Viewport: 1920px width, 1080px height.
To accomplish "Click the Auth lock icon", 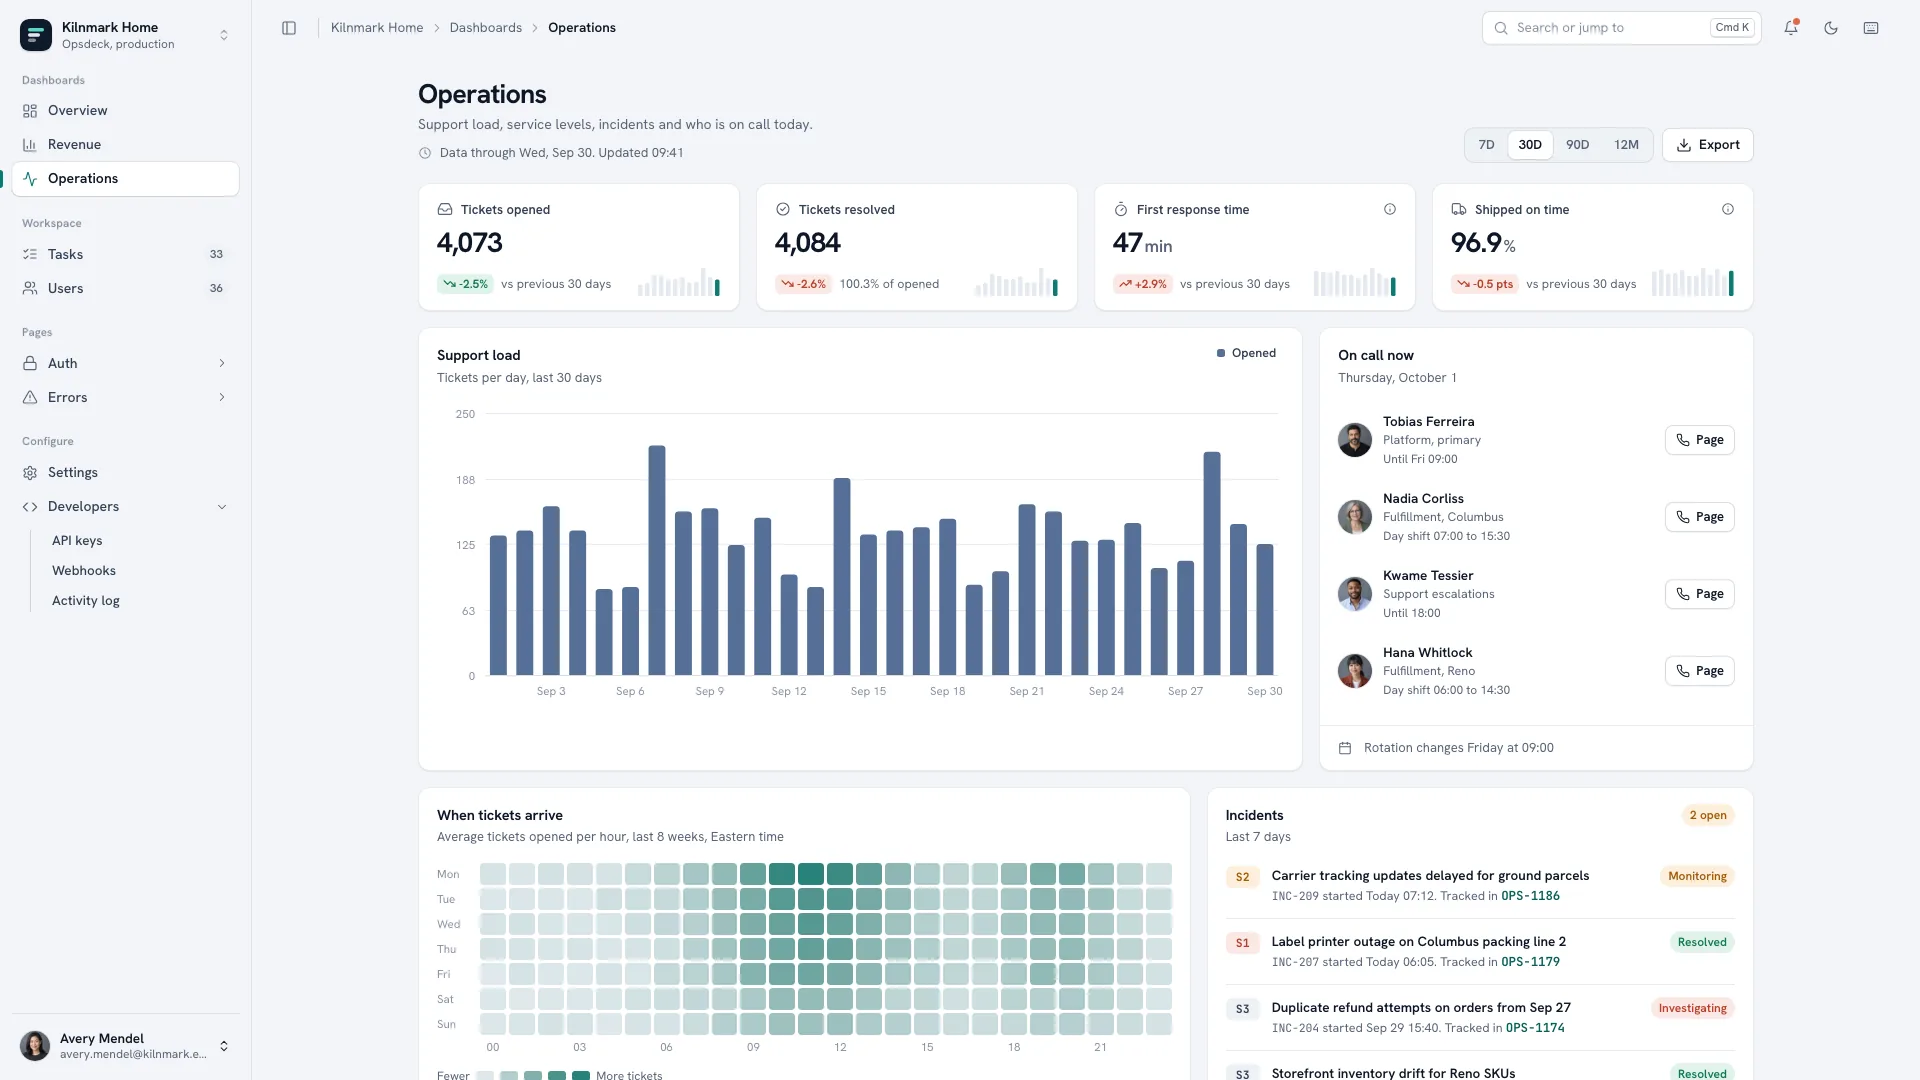I will 30,364.
